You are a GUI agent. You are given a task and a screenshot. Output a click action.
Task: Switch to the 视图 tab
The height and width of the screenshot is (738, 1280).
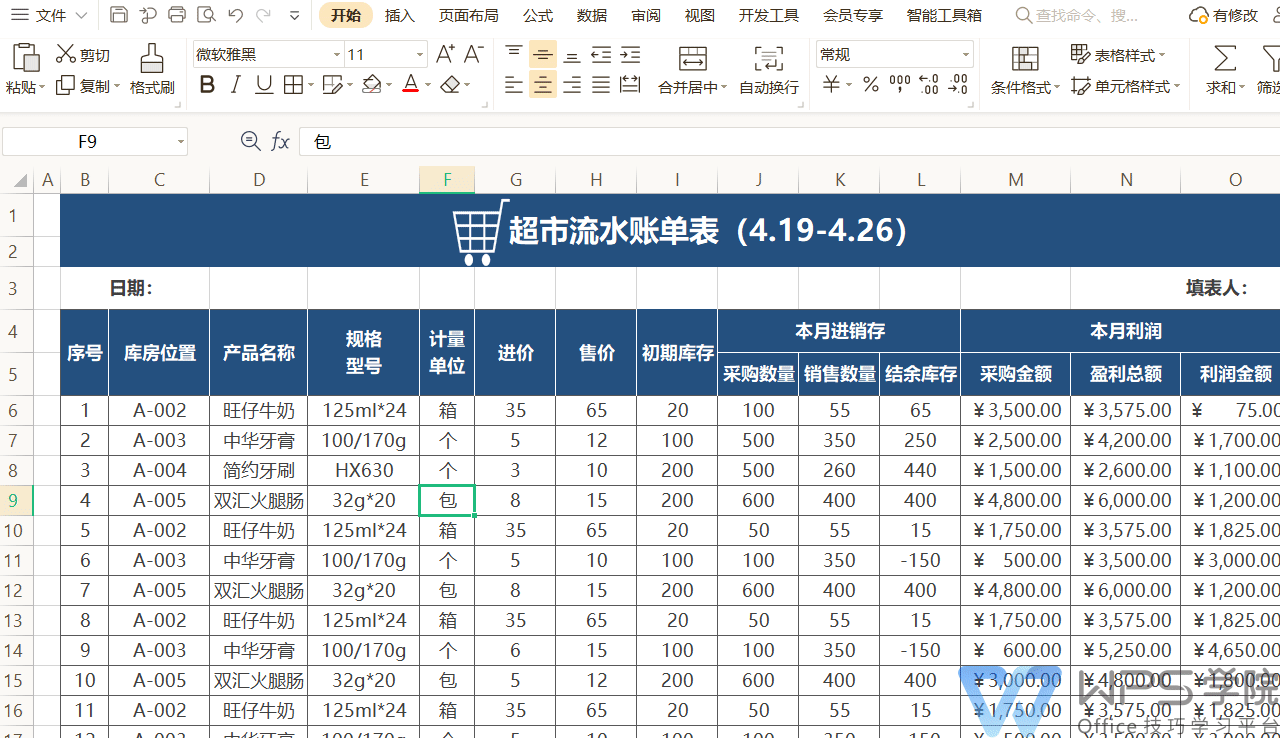[x=700, y=15]
